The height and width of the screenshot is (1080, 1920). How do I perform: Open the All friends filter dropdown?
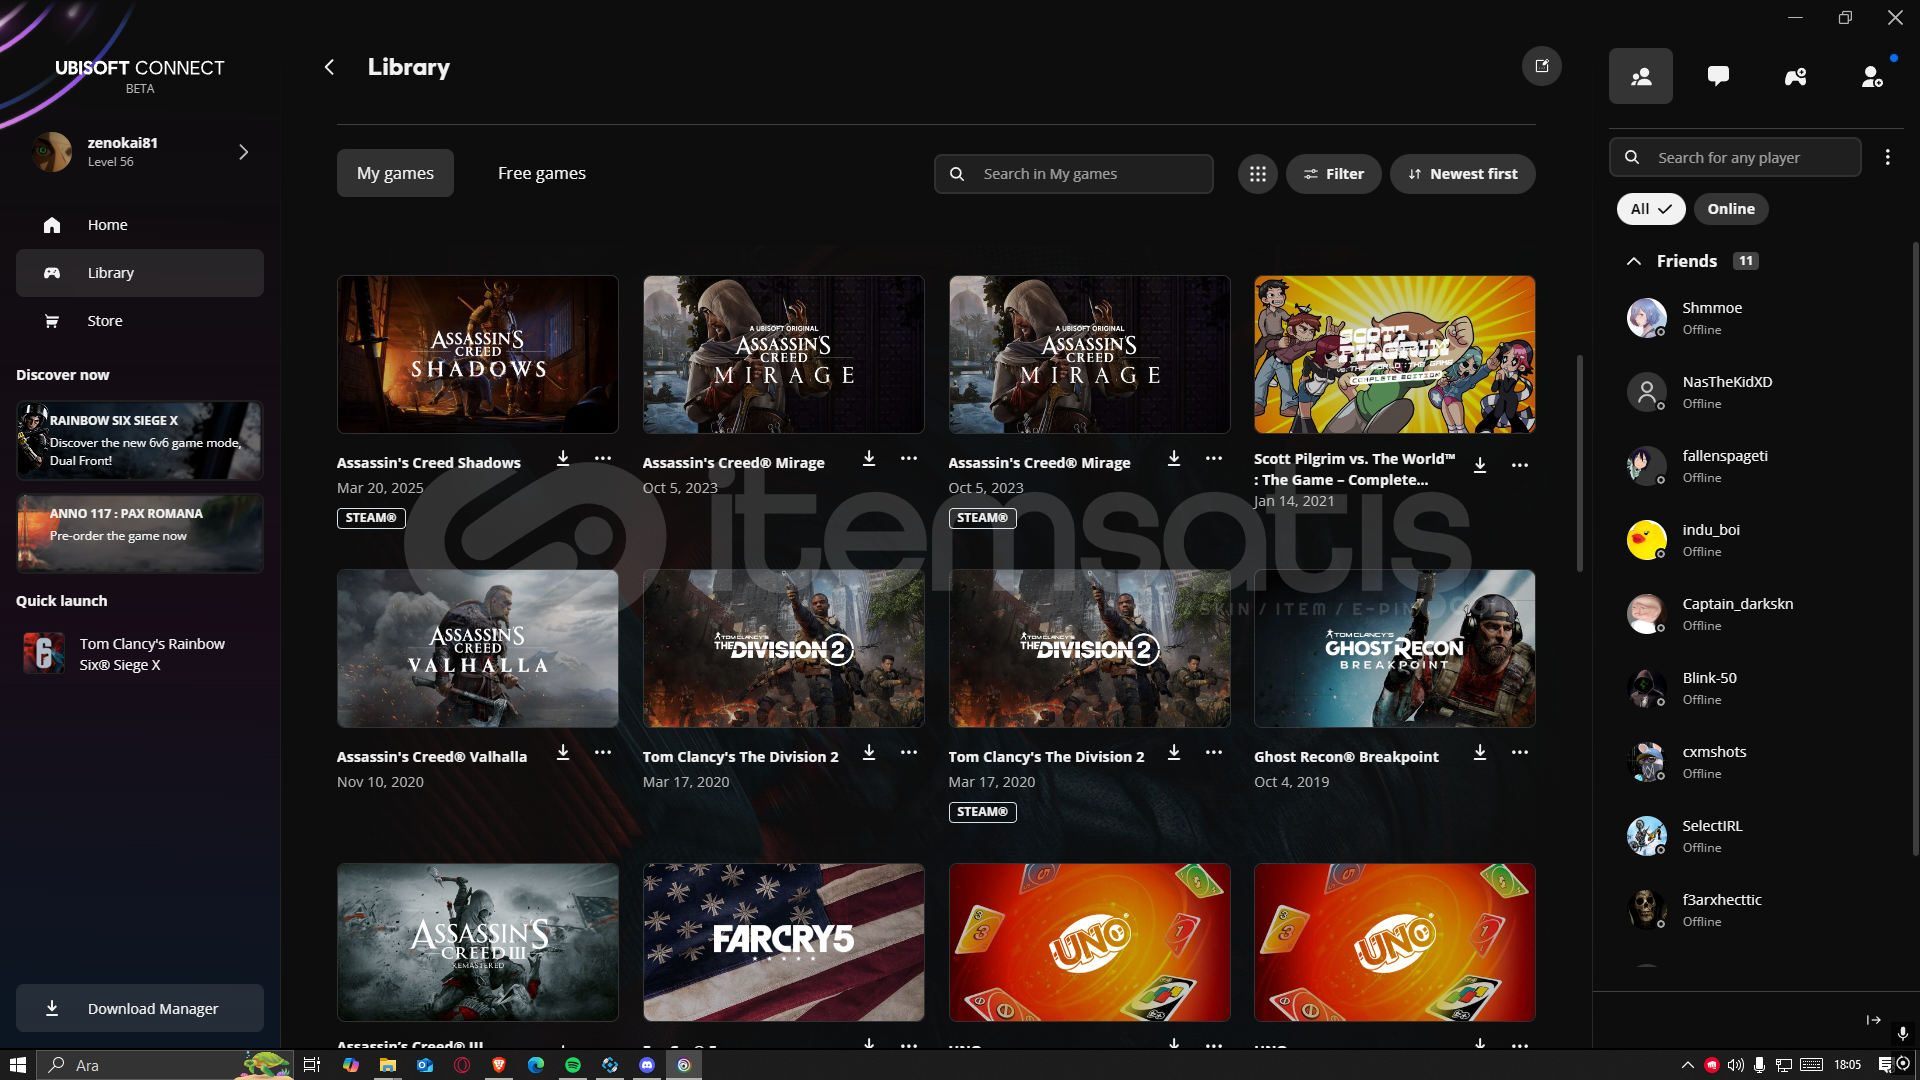[x=1650, y=209]
